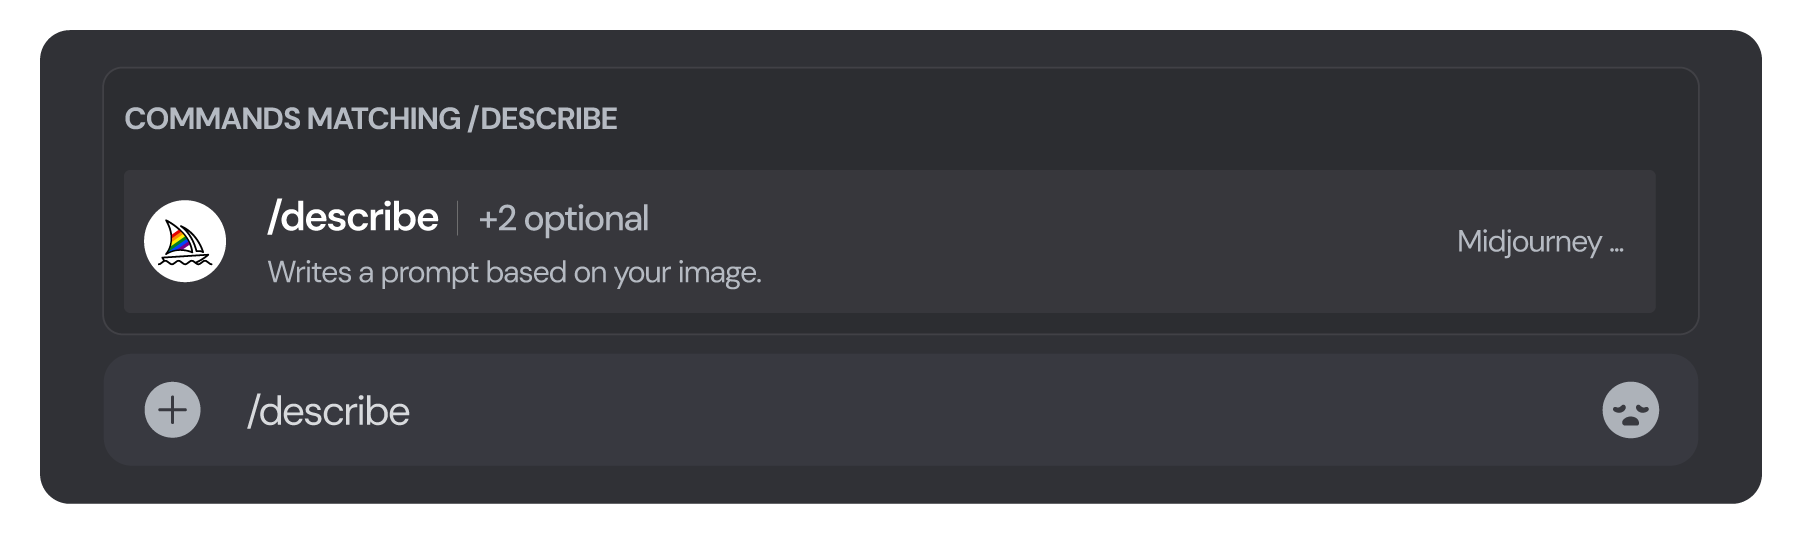Click the truncated ellipsis after Midjourney
1802x533 pixels.
tap(1616, 244)
